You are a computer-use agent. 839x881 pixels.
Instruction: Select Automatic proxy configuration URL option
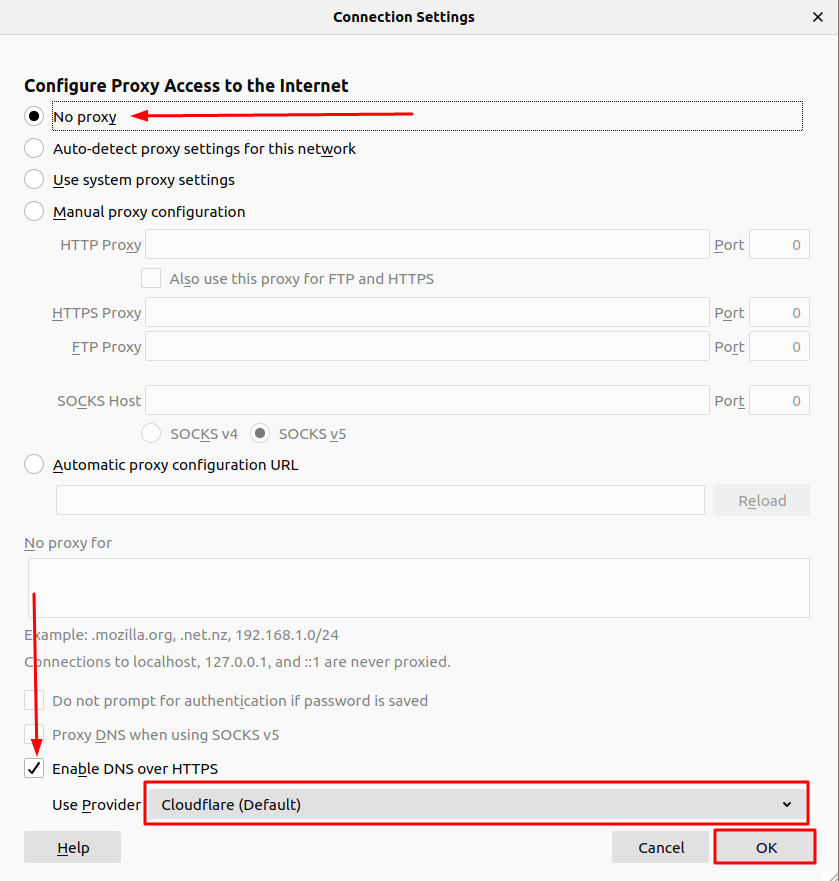[x=34, y=464]
